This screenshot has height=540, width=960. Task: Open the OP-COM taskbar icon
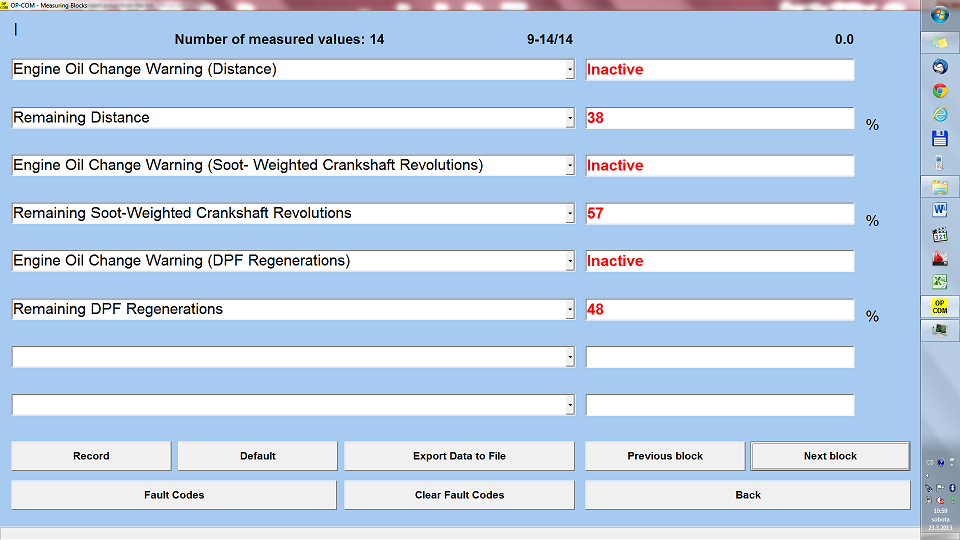pos(939,307)
